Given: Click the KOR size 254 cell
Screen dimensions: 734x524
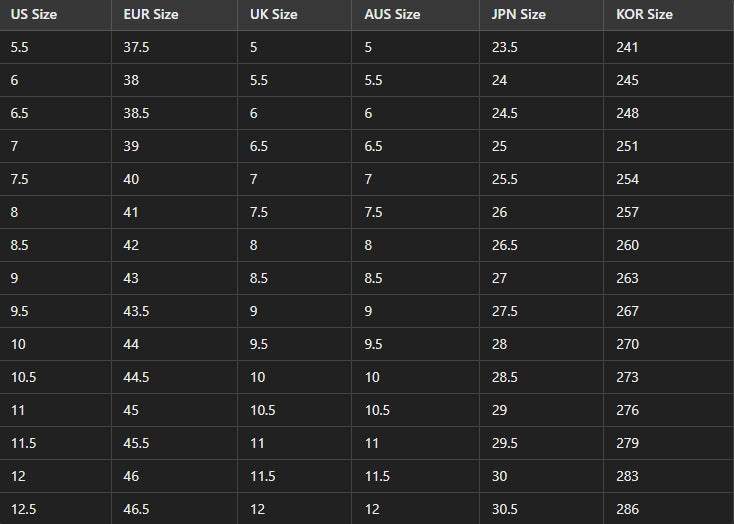Looking at the screenshot, I should point(627,180).
